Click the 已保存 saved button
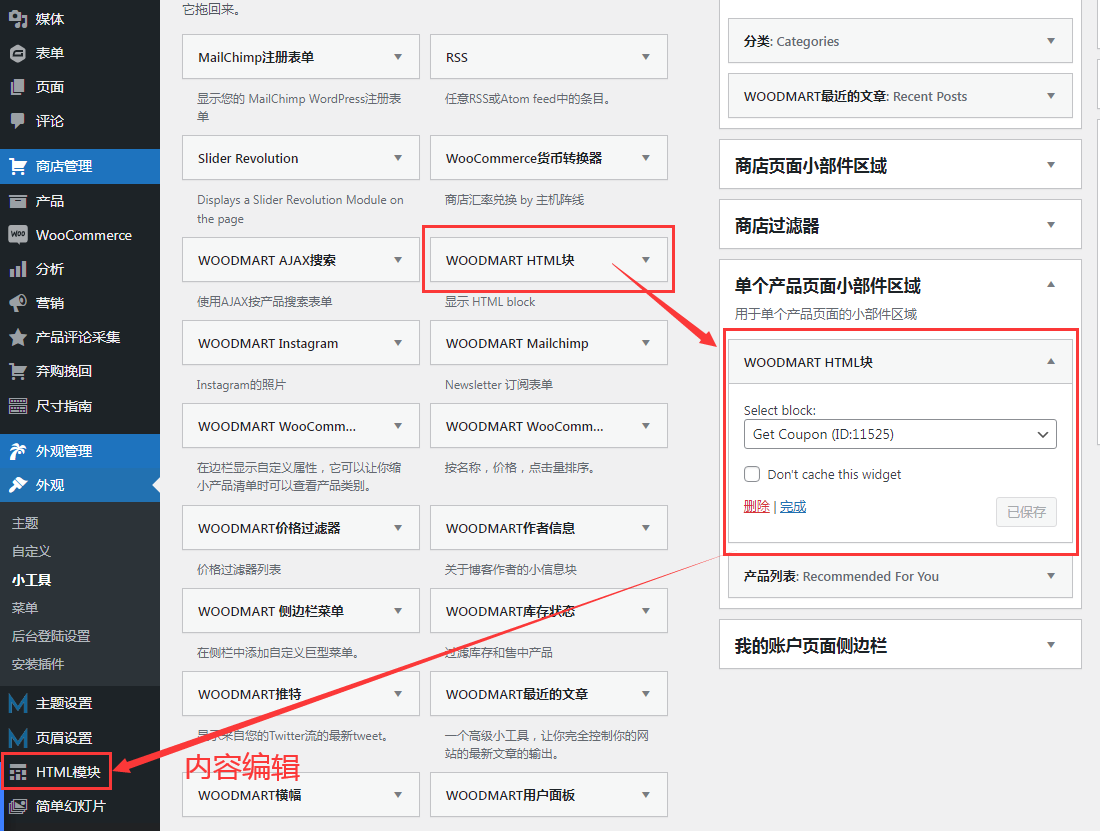Viewport: 1100px width, 831px height. tap(1026, 512)
